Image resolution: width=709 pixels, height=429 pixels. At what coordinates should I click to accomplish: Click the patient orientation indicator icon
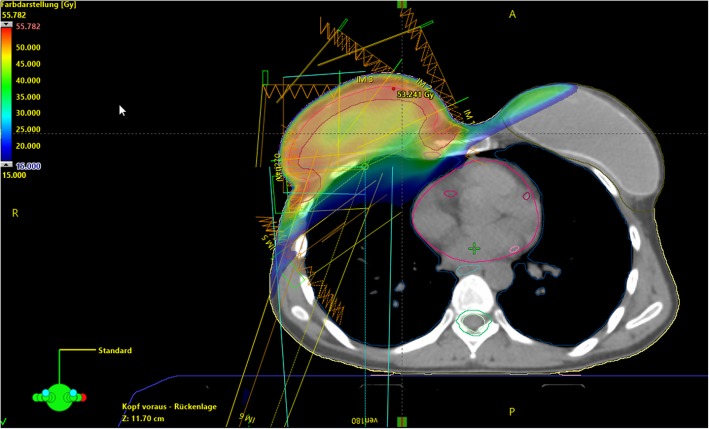click(x=58, y=396)
